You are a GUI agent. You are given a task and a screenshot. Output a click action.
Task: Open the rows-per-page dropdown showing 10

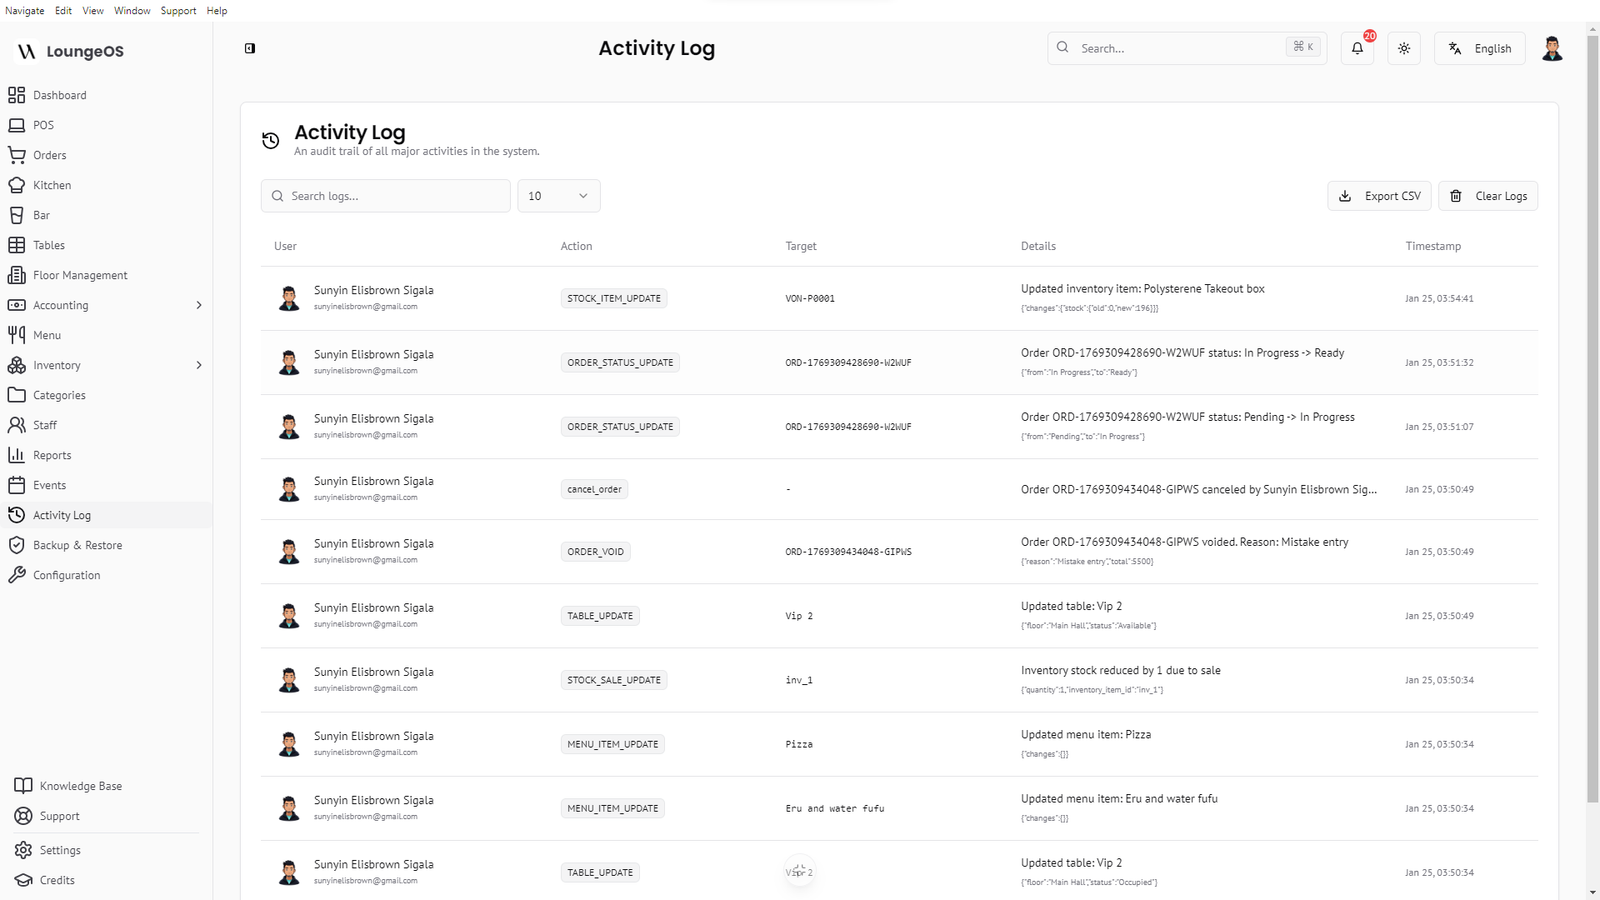tap(558, 196)
